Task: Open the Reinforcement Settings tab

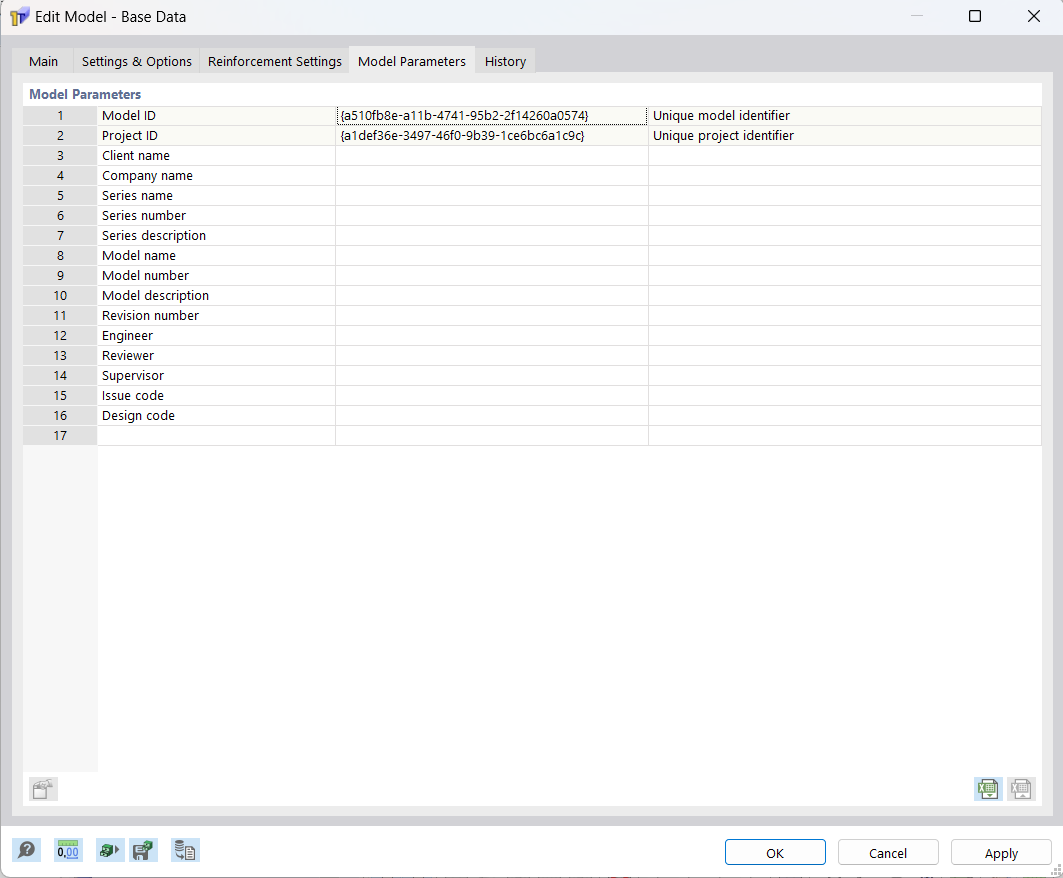Action: [274, 61]
